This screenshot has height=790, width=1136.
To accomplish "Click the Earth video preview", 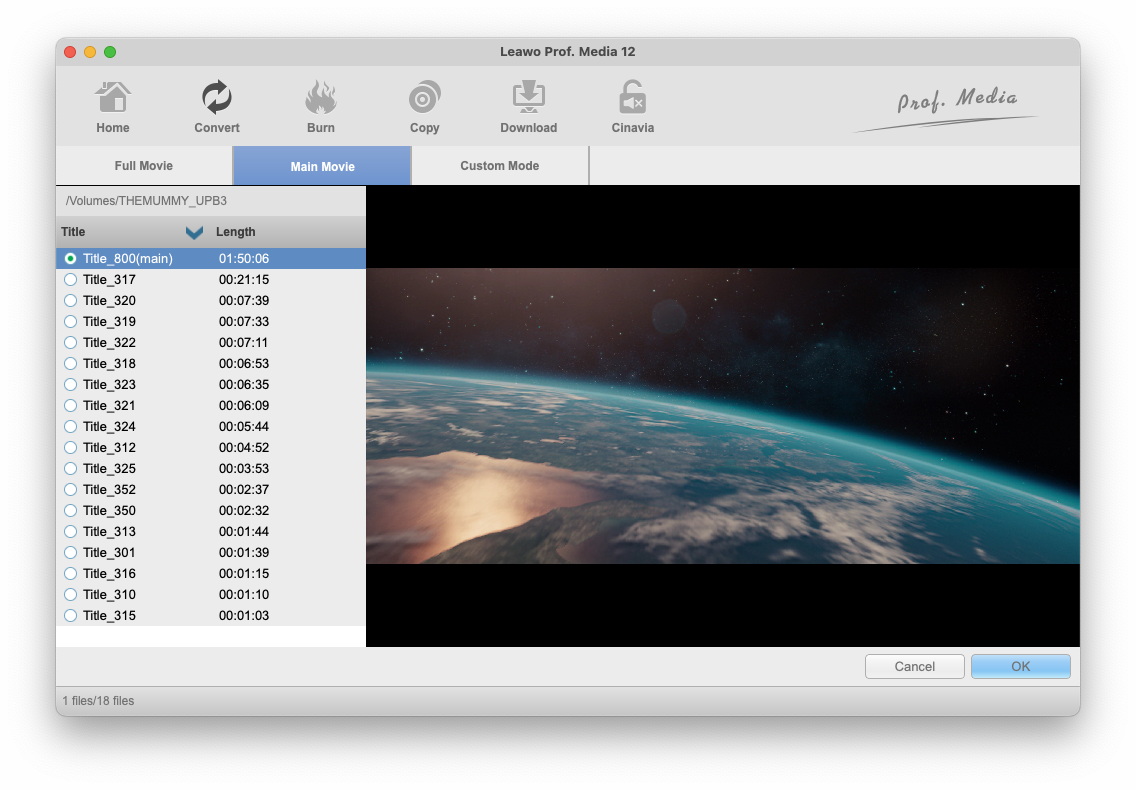I will coord(722,415).
